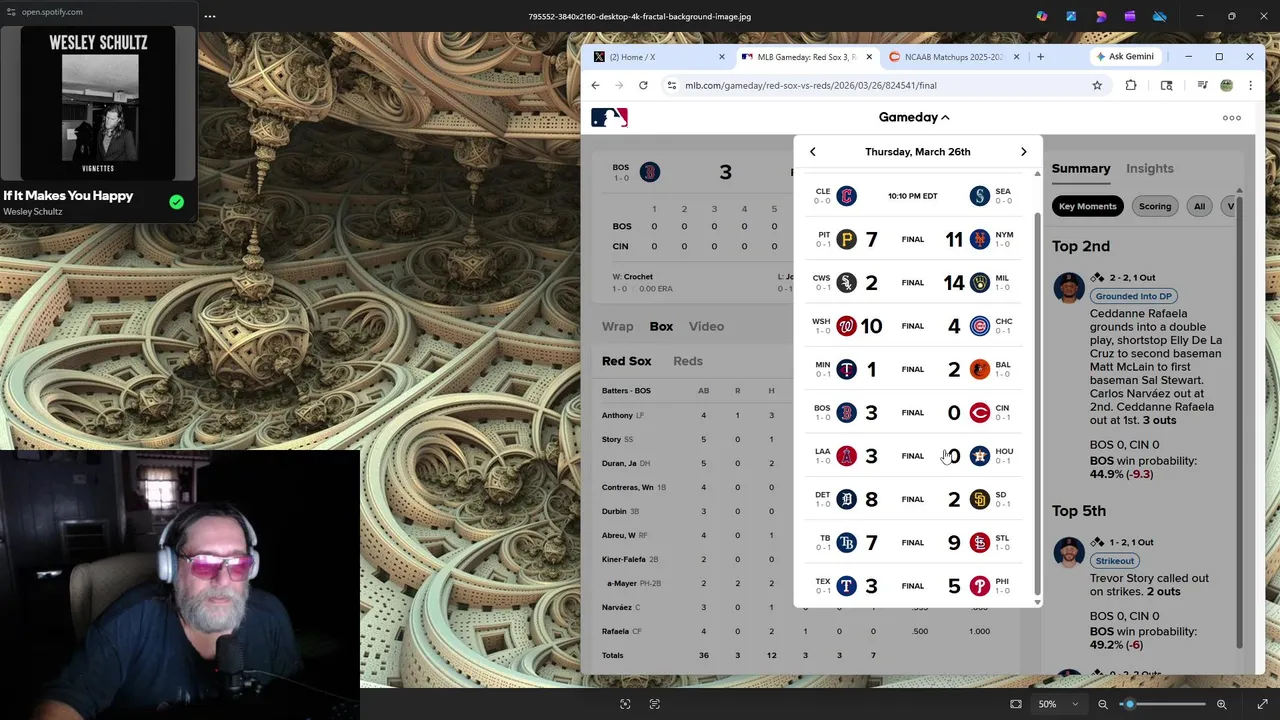Open the DET vs SD final game
Screen dimensions: 1280x720
pyautogui.click(x=913, y=499)
